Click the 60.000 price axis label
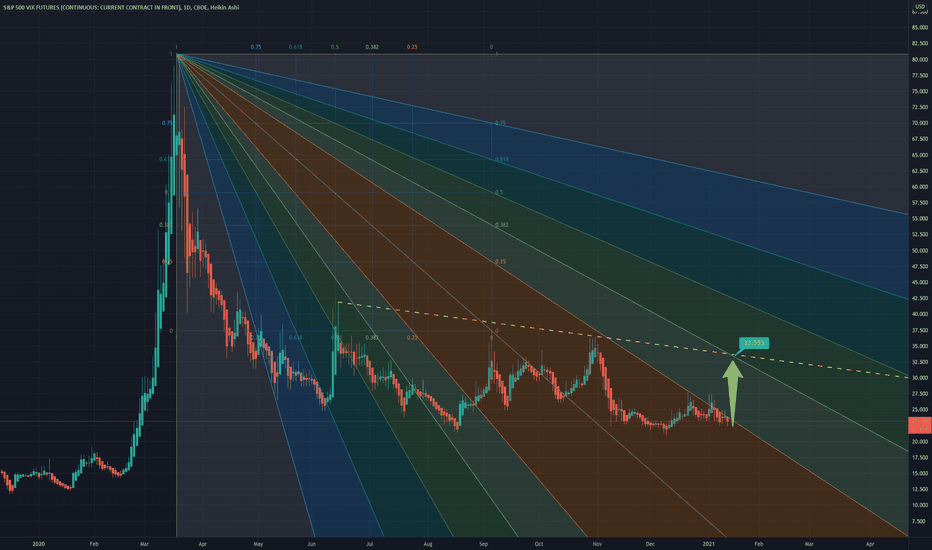Screen dimensions: 932x550 (920, 187)
